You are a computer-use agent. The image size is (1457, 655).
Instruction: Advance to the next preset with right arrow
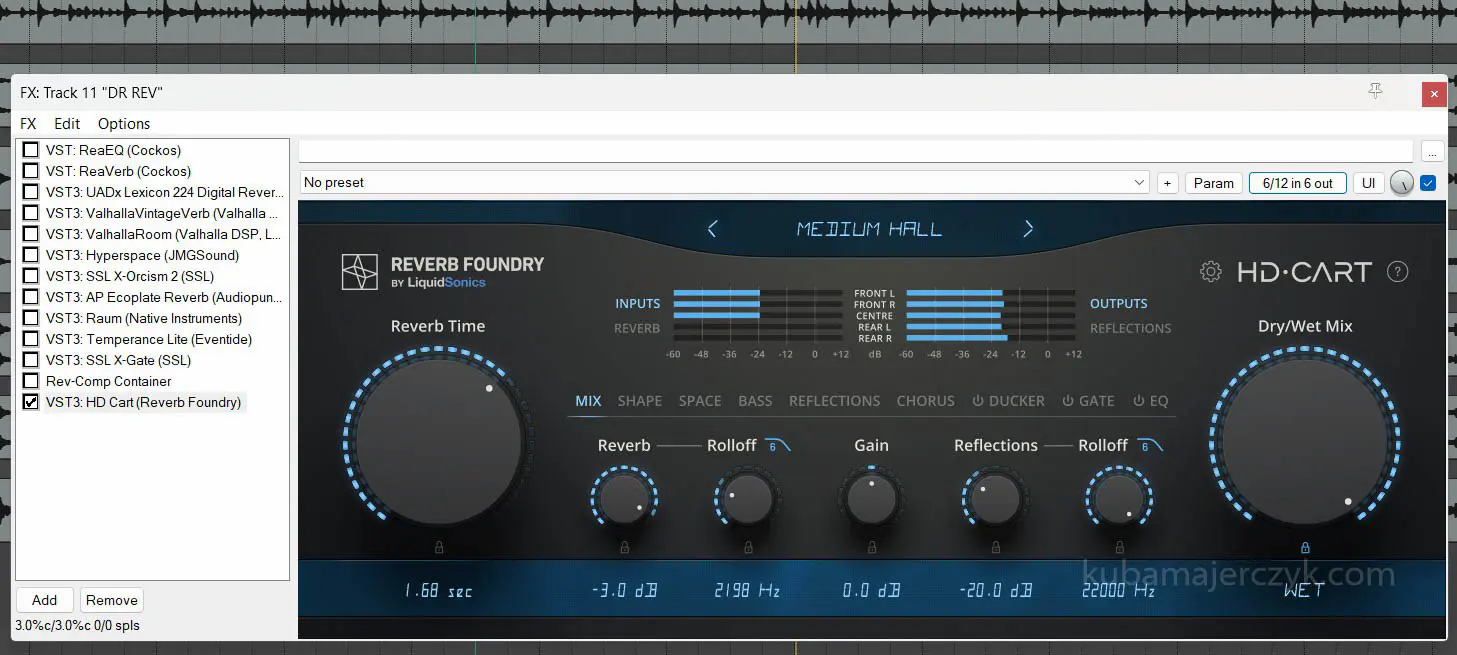[1028, 229]
